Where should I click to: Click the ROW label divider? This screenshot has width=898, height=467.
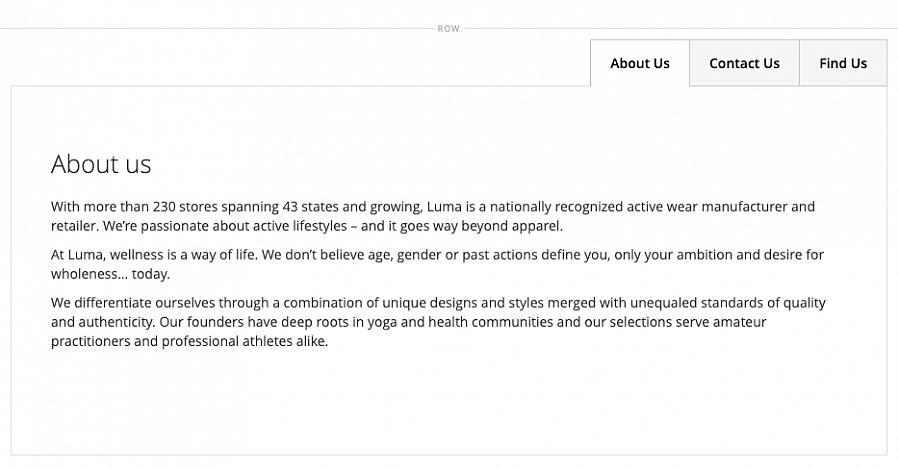click(x=448, y=28)
